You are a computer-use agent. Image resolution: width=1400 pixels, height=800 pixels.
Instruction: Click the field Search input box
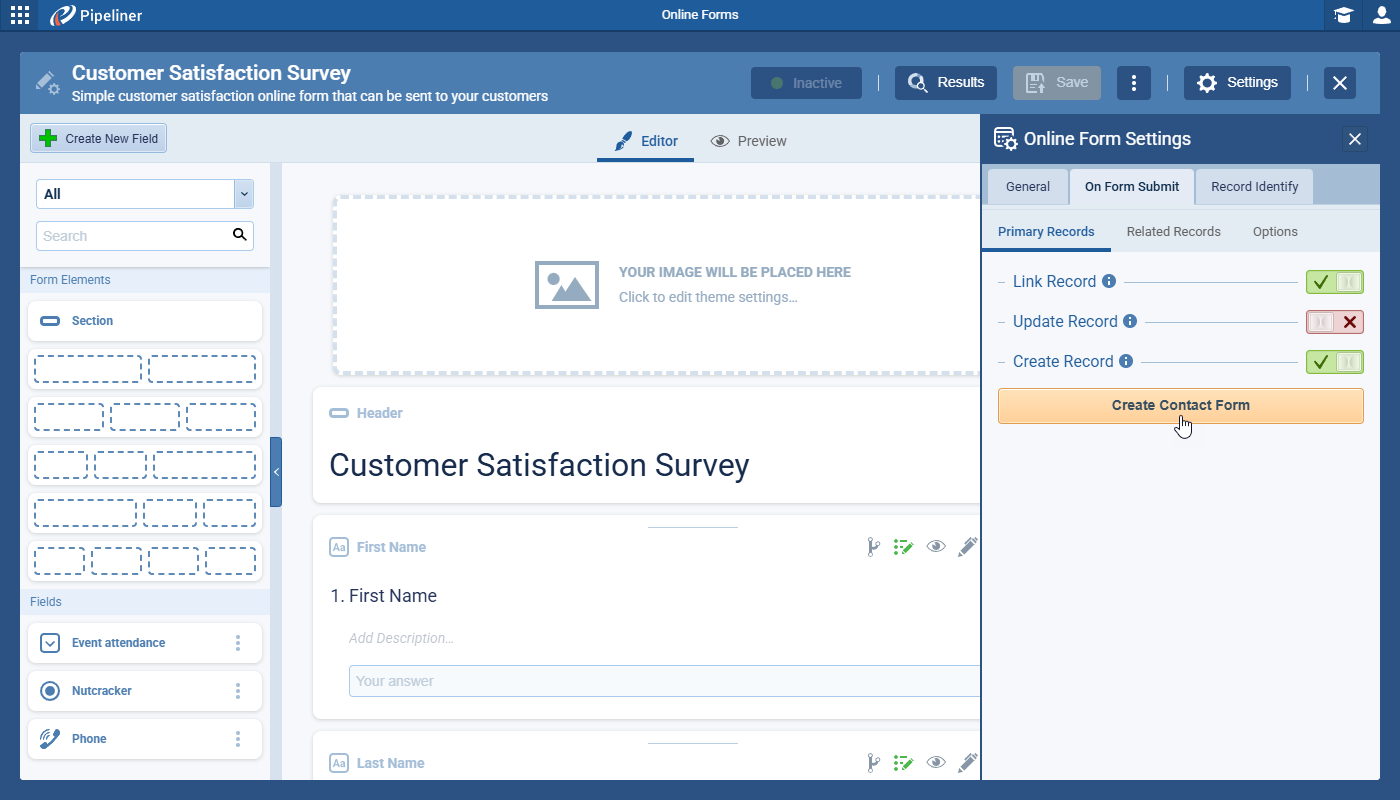pos(134,236)
